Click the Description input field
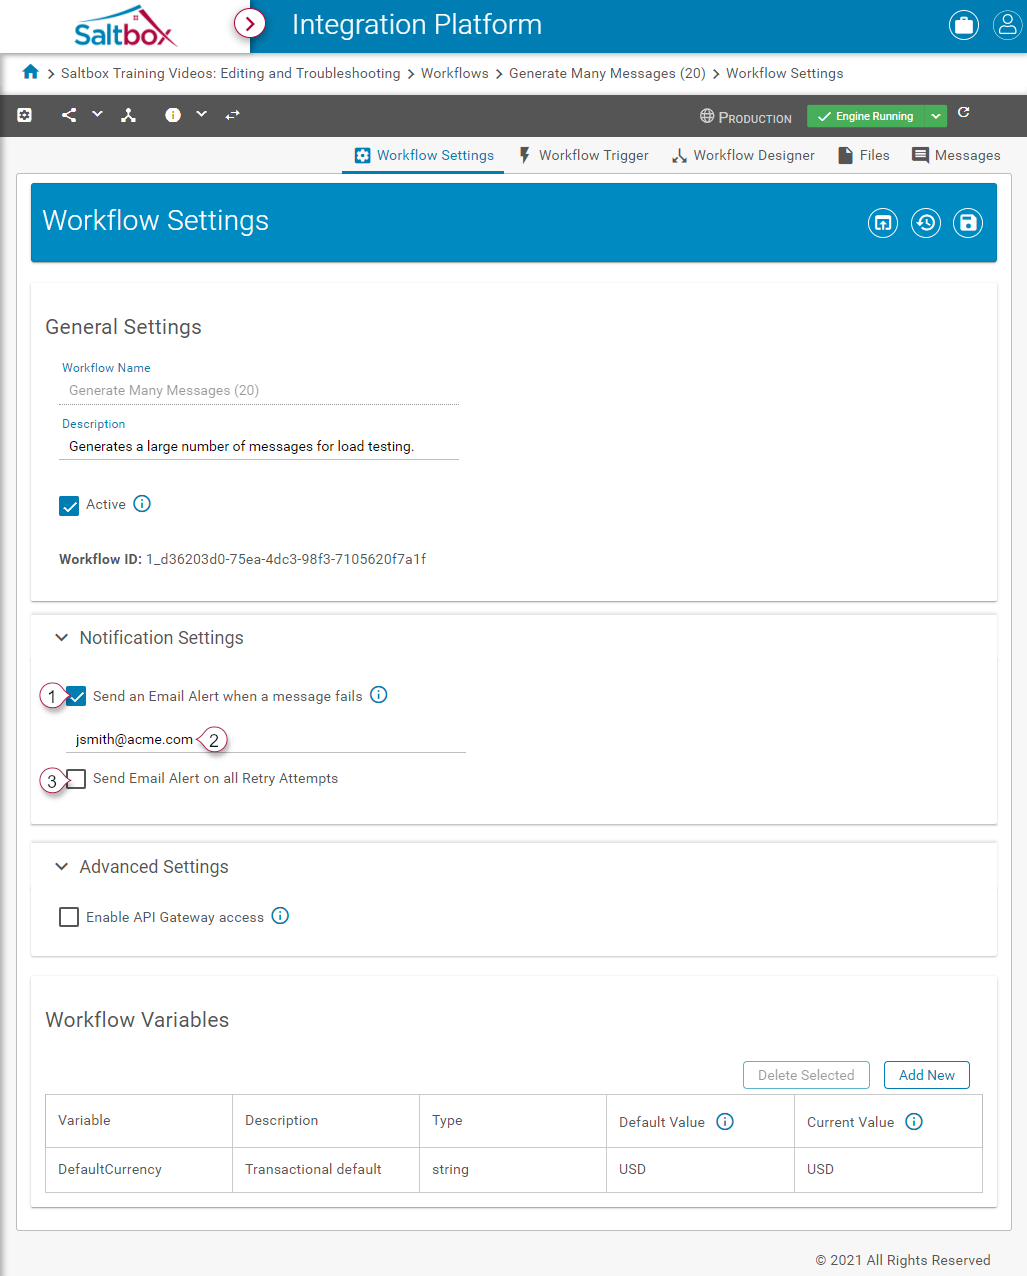This screenshot has width=1027, height=1276. [259, 447]
